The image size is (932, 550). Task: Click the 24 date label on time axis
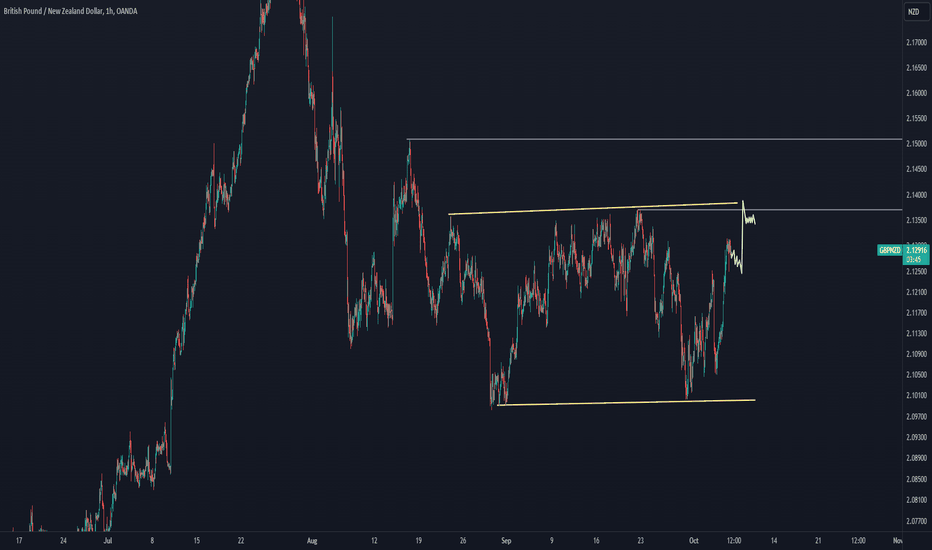point(63,540)
